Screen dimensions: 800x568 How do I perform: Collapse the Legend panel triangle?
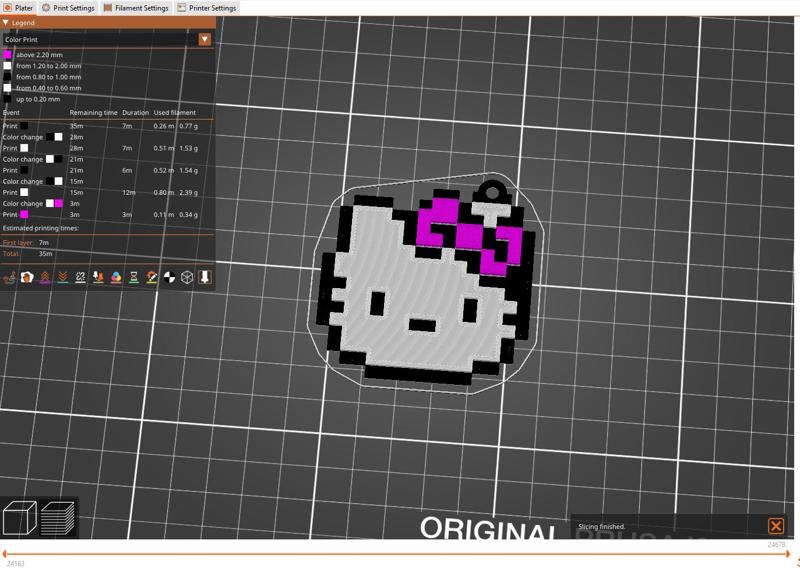(x=6, y=22)
